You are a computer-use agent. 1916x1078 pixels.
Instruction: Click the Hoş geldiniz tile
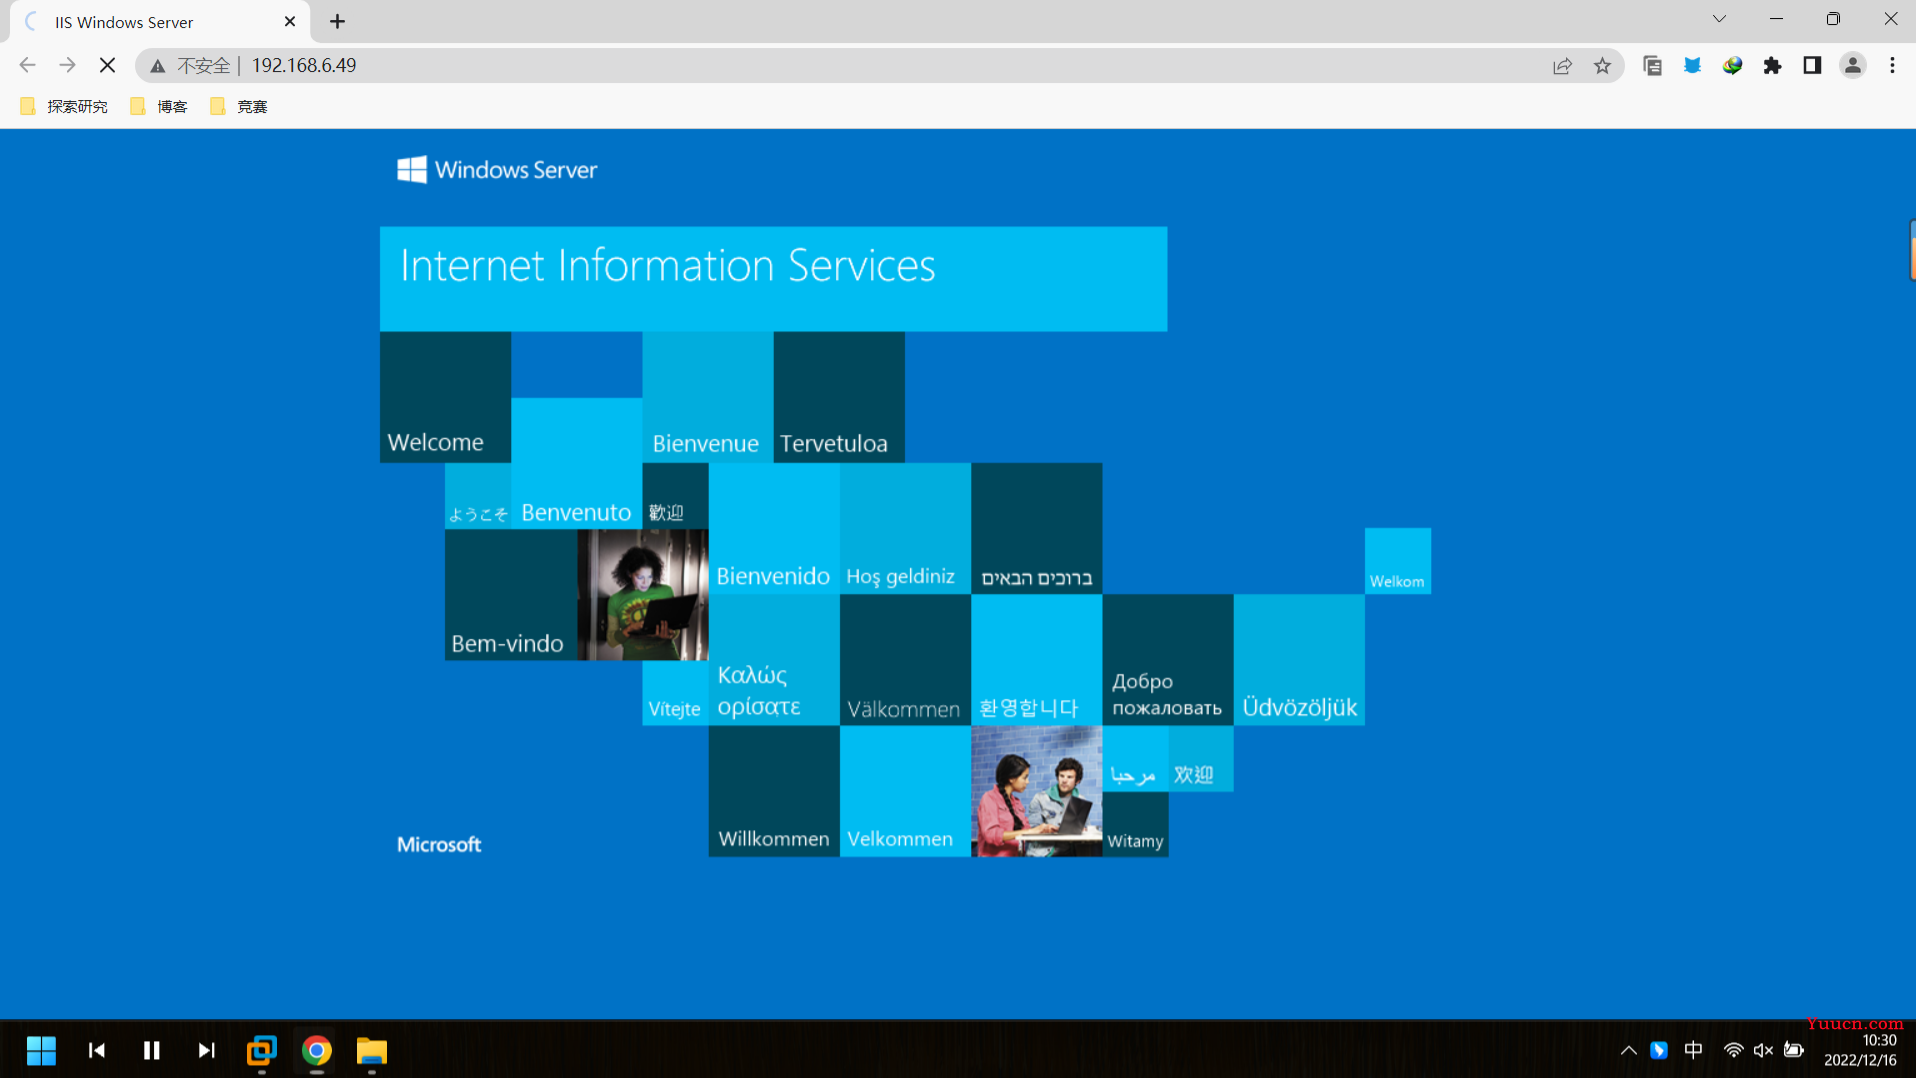point(905,528)
